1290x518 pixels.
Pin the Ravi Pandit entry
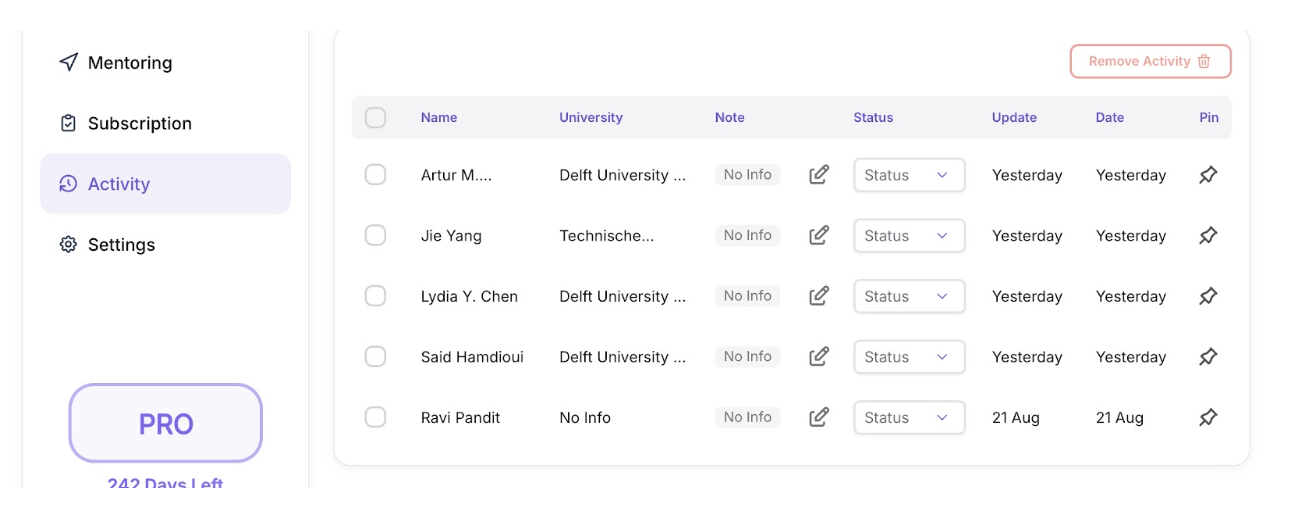click(1208, 418)
